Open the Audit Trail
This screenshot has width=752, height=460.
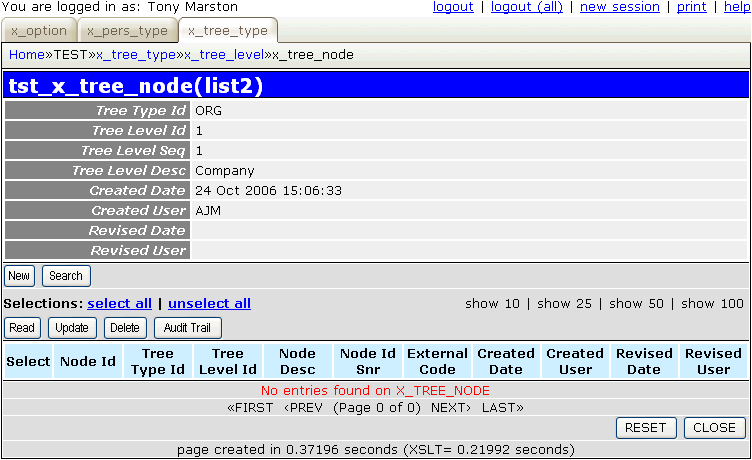[x=188, y=328]
